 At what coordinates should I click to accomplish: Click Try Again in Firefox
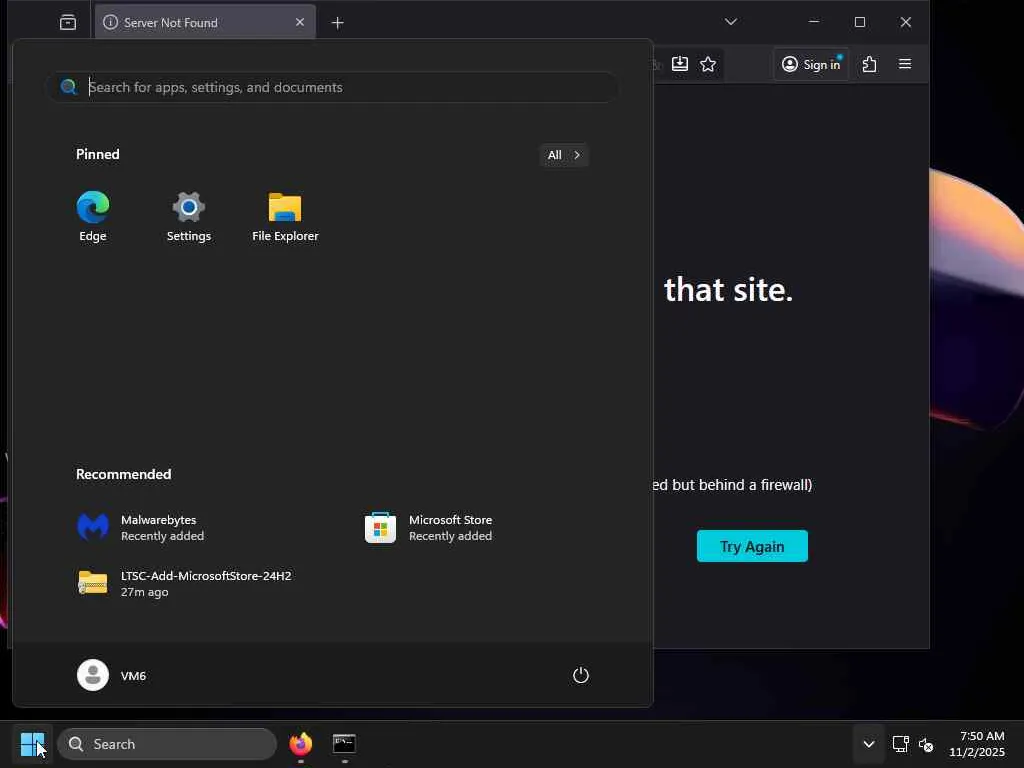click(752, 546)
